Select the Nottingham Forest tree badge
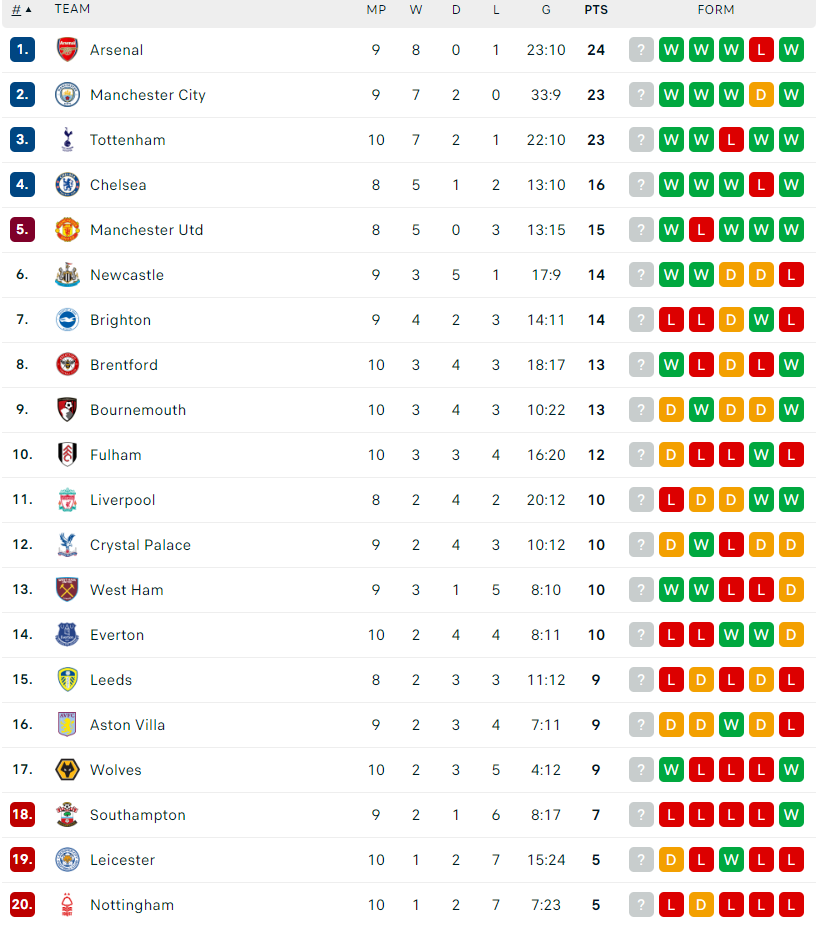Image resolution: width=817 pixels, height=927 pixels. [67, 905]
